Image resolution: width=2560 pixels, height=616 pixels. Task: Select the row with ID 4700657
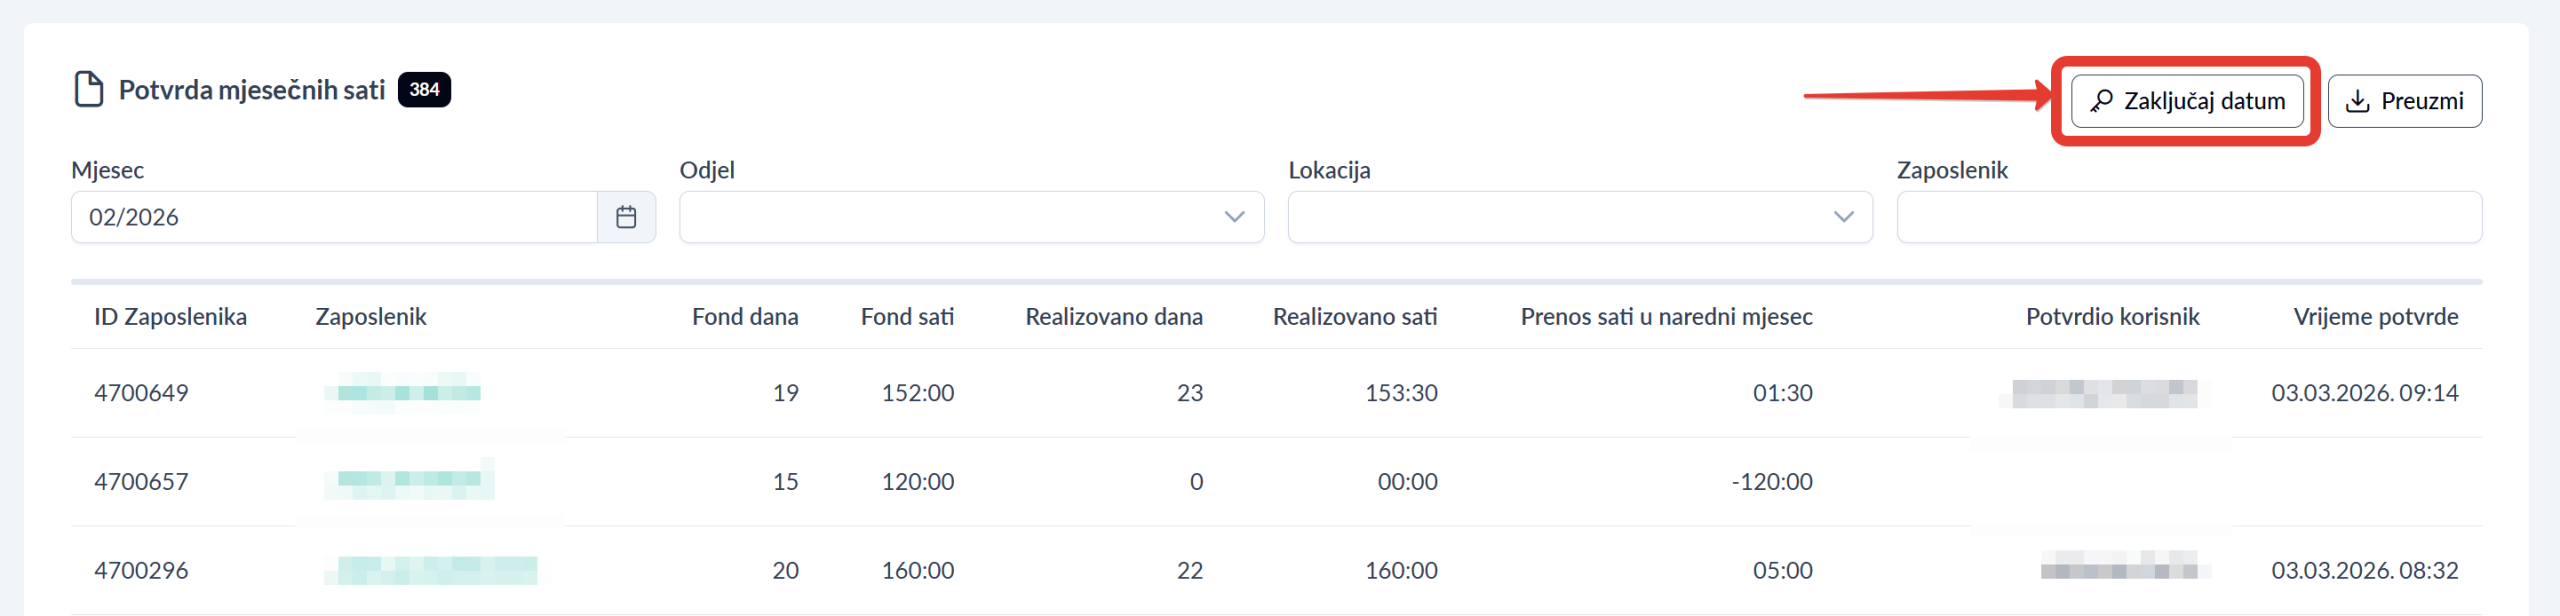tap(141, 482)
